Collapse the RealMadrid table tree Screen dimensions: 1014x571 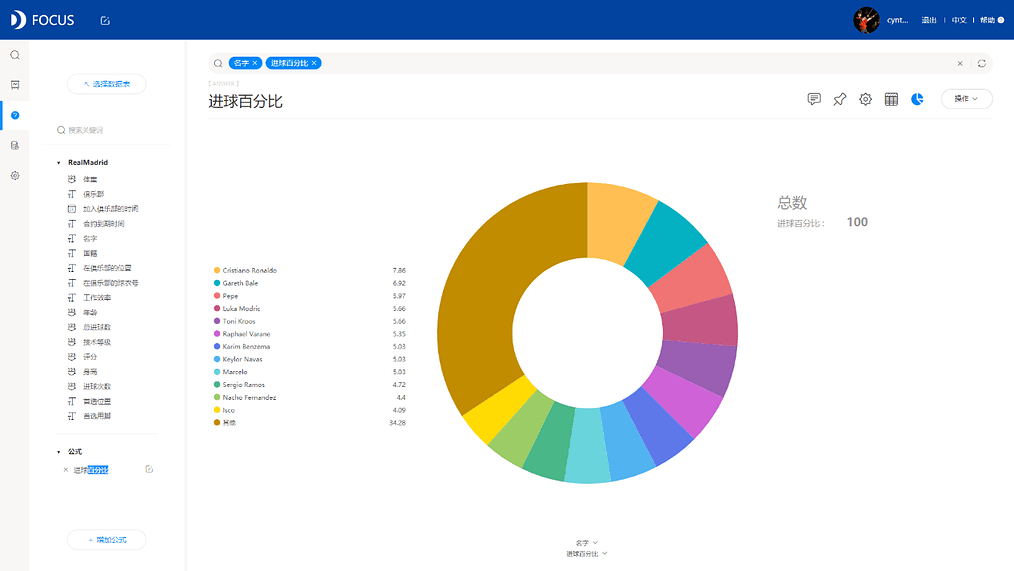click(x=58, y=163)
